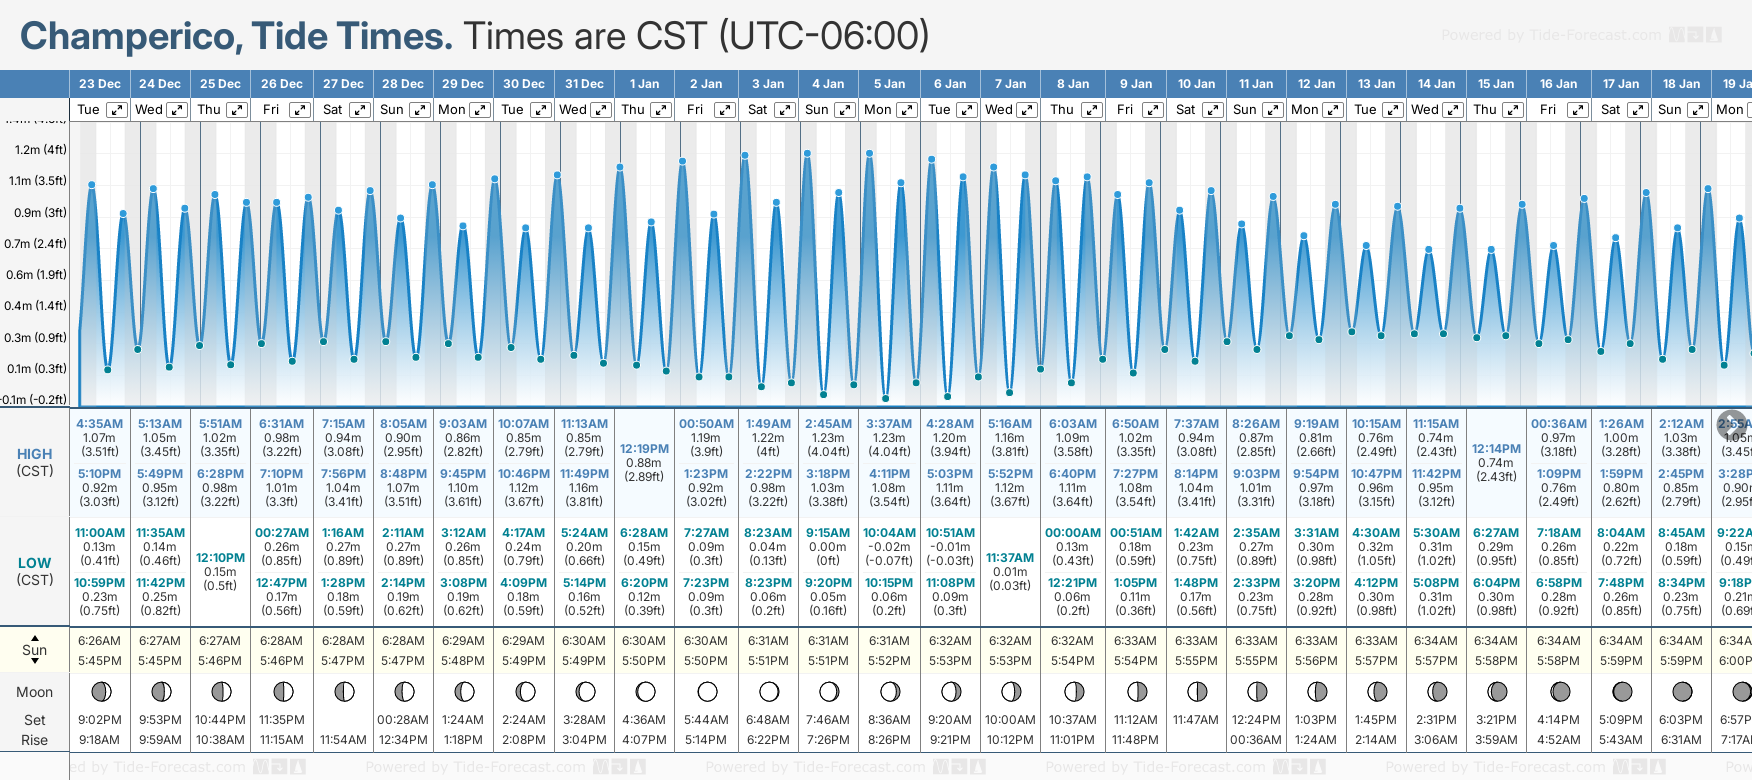Viewport: 1752px width, 780px height.
Task: Expand the Fri 9 Jan column
Action: [x=1152, y=110]
